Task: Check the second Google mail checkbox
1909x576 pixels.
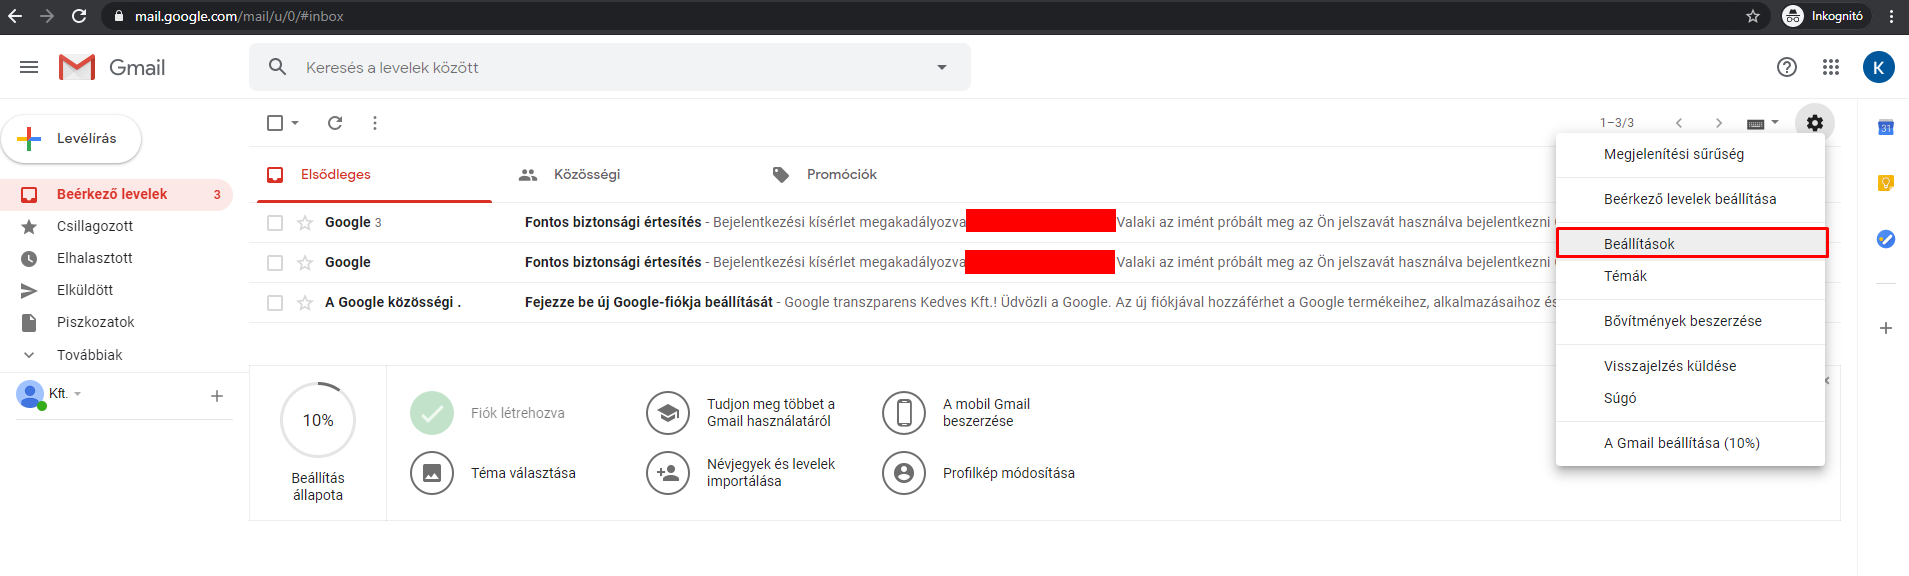Action: (275, 263)
